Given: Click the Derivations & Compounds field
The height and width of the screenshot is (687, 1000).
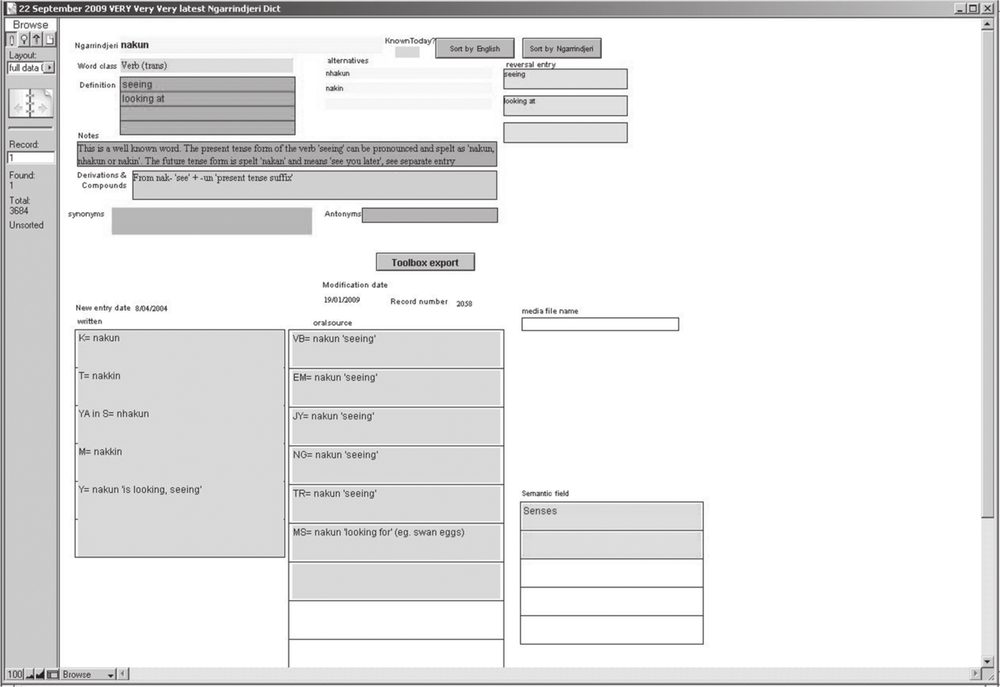Looking at the screenshot, I should [314, 185].
